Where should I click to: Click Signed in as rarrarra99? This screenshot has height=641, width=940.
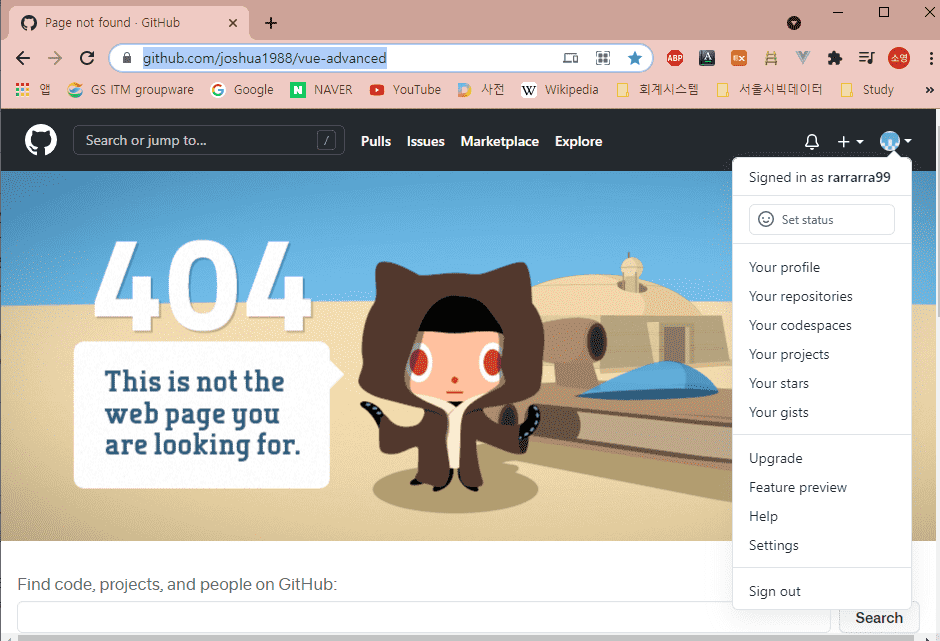pyautogui.click(x=819, y=177)
